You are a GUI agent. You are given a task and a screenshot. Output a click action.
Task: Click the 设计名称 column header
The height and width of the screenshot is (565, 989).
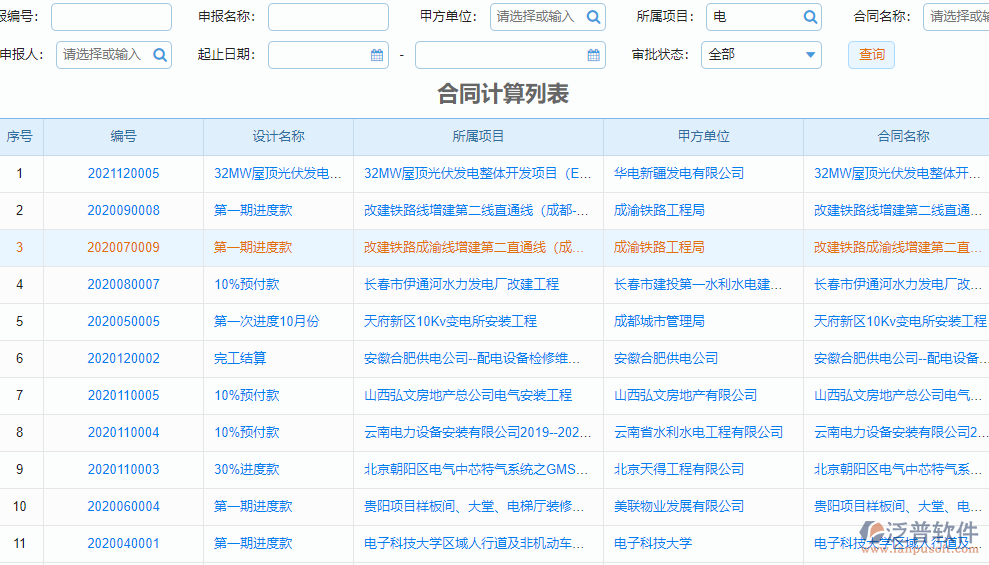tap(278, 137)
